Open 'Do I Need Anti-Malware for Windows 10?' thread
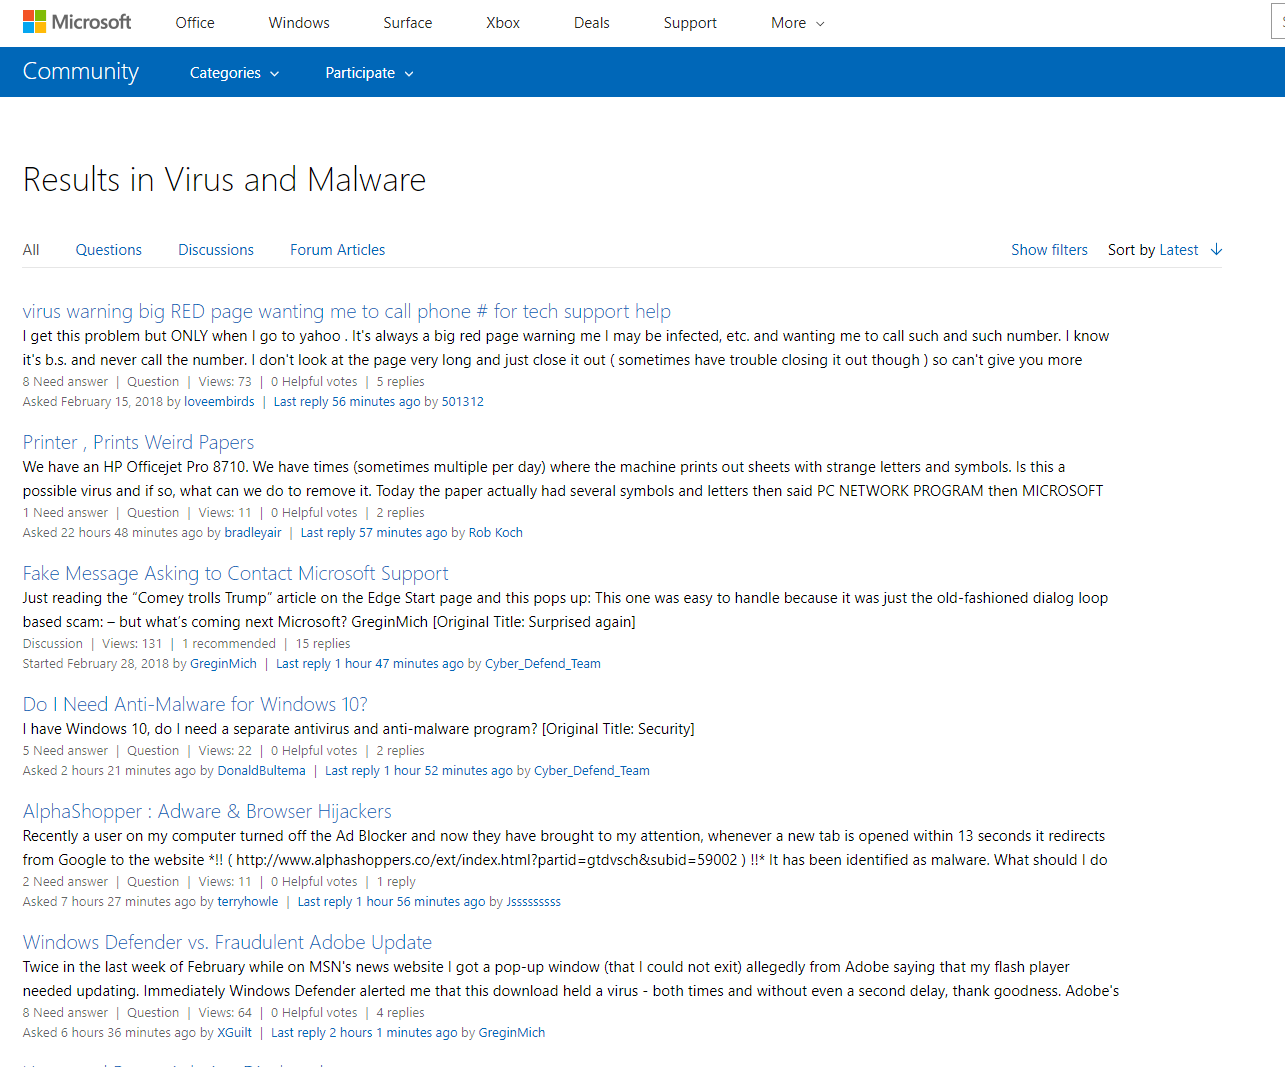1285x1067 pixels. click(x=195, y=704)
